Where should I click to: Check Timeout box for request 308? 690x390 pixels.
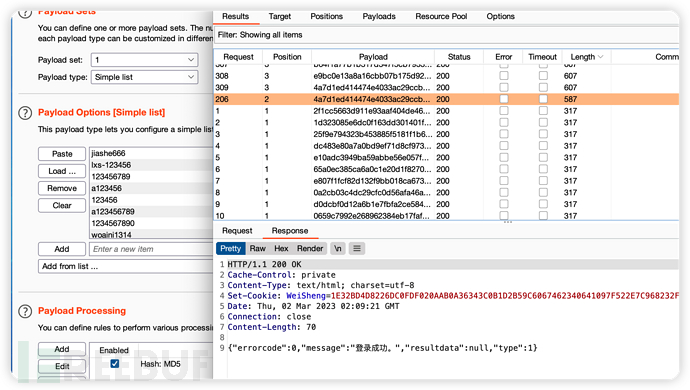(543, 76)
